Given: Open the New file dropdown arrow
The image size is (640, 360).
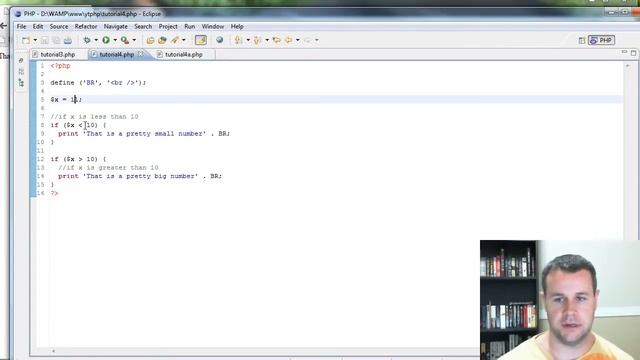Looking at the screenshot, I should pos(35,40).
